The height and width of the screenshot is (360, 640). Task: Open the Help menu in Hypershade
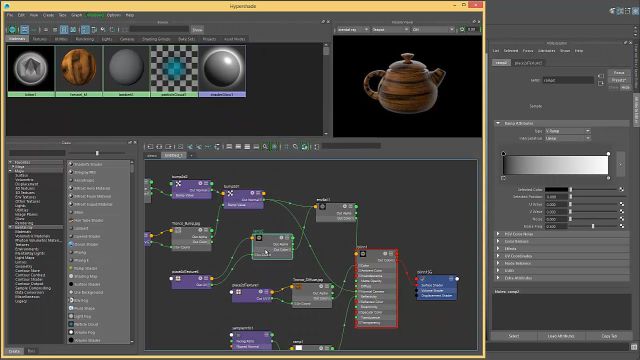(x=130, y=15)
